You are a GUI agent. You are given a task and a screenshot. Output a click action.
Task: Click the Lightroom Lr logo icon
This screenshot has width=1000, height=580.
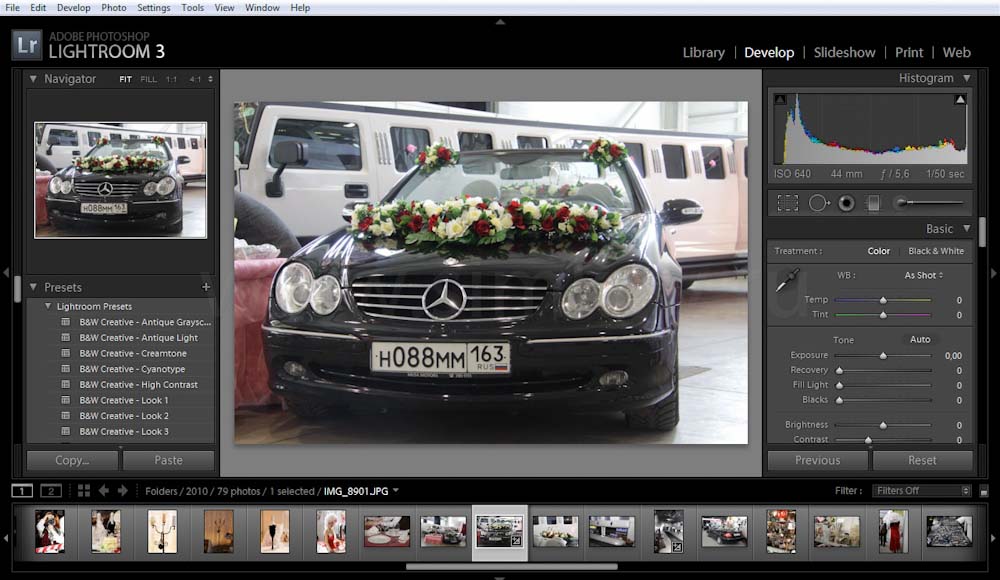[27, 45]
